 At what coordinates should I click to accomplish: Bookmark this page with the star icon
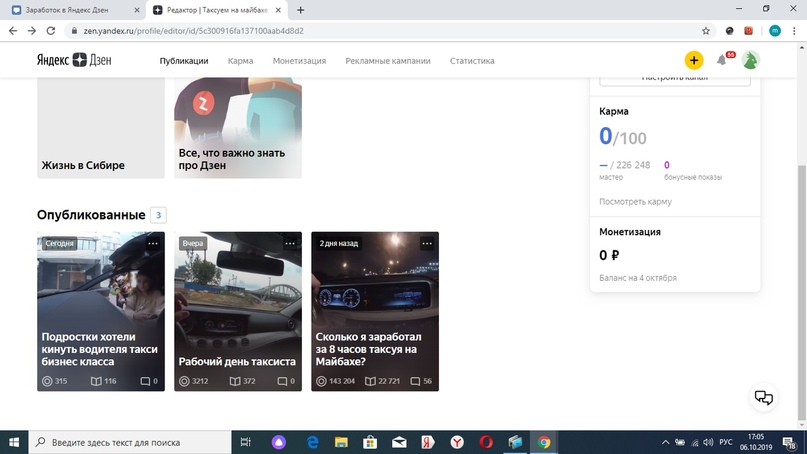point(706,31)
